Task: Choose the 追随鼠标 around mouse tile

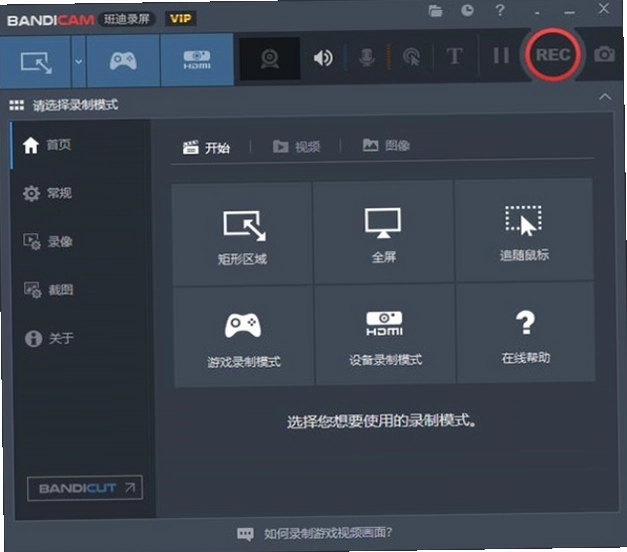Action: (x=524, y=230)
